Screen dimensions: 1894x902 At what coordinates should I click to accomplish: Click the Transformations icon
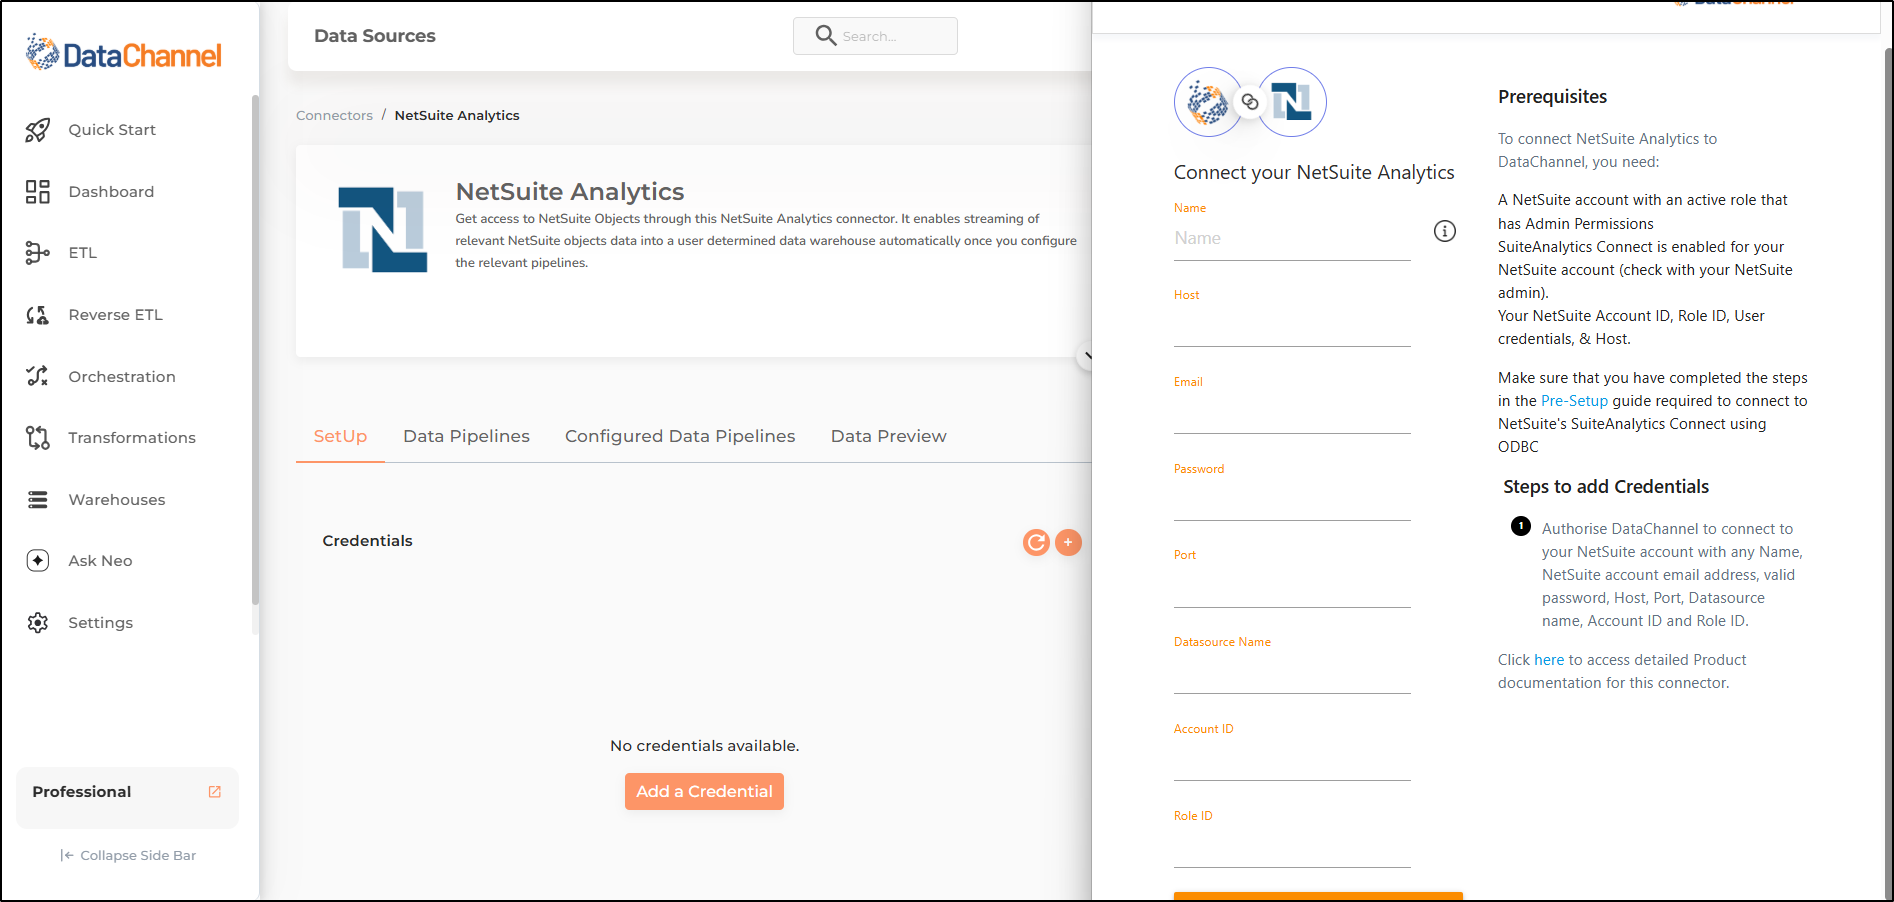(x=38, y=438)
